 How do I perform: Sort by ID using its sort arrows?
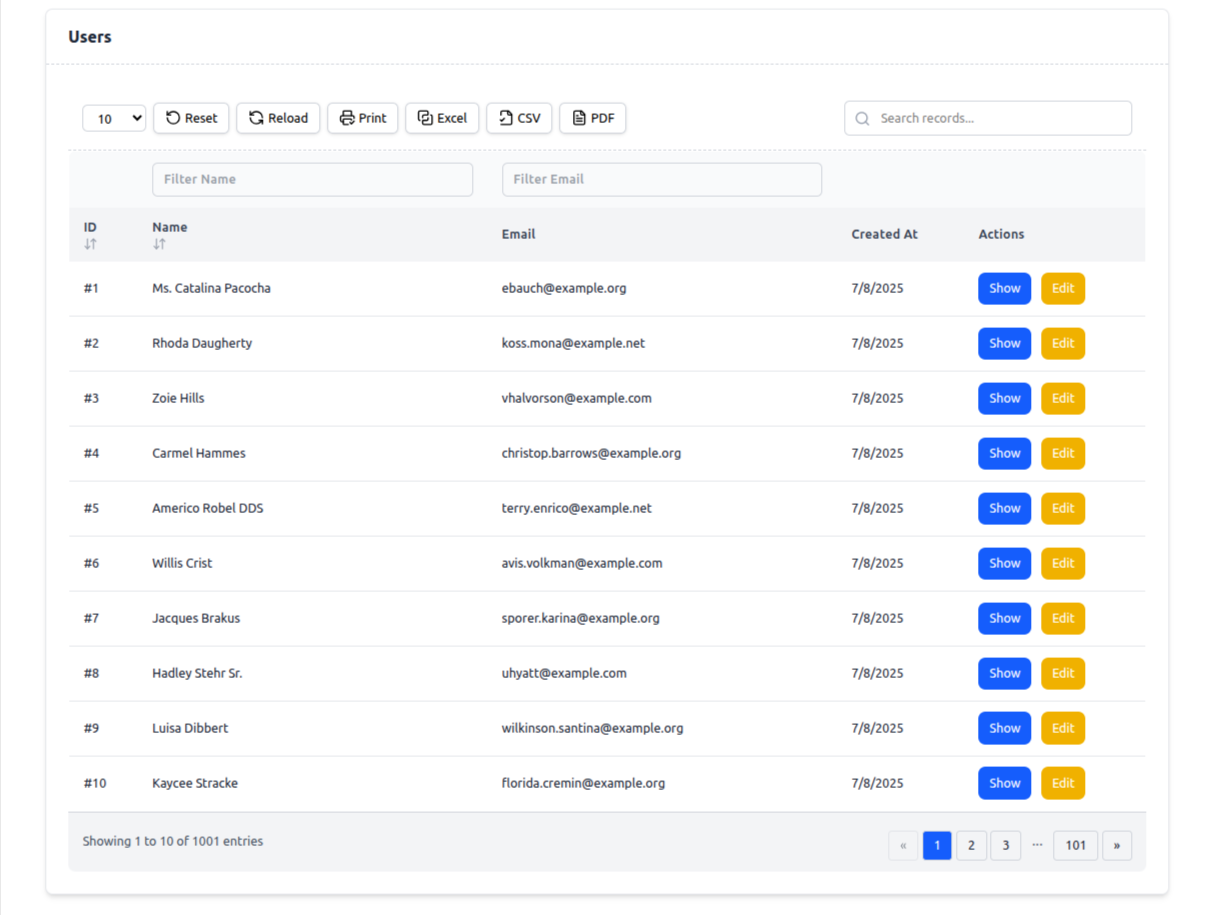(90, 244)
